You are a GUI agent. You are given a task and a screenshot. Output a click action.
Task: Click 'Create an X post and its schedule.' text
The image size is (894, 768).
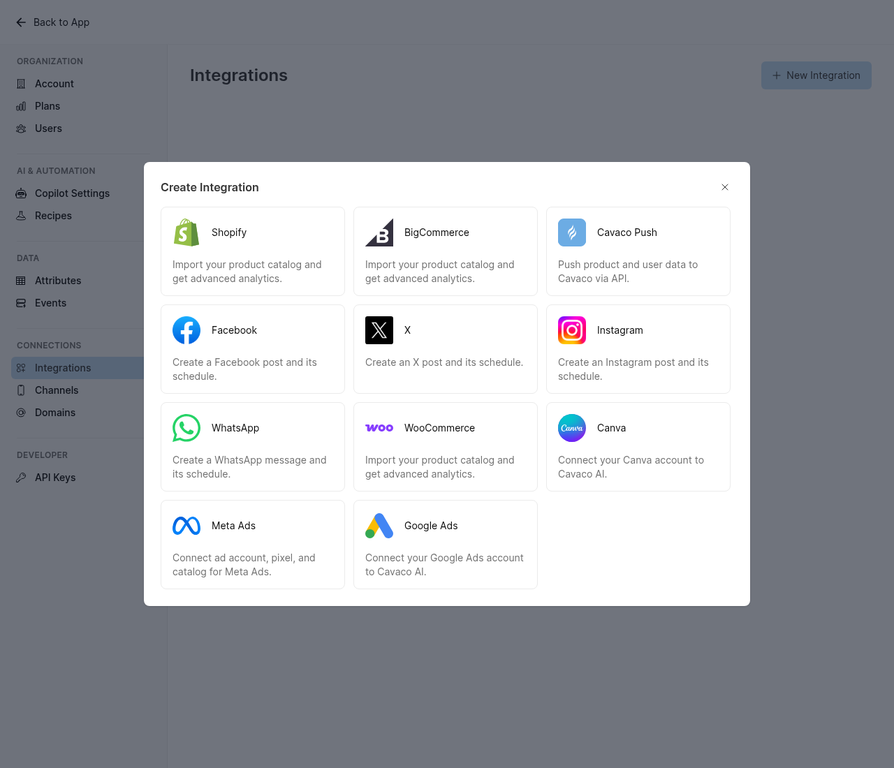click(444, 362)
